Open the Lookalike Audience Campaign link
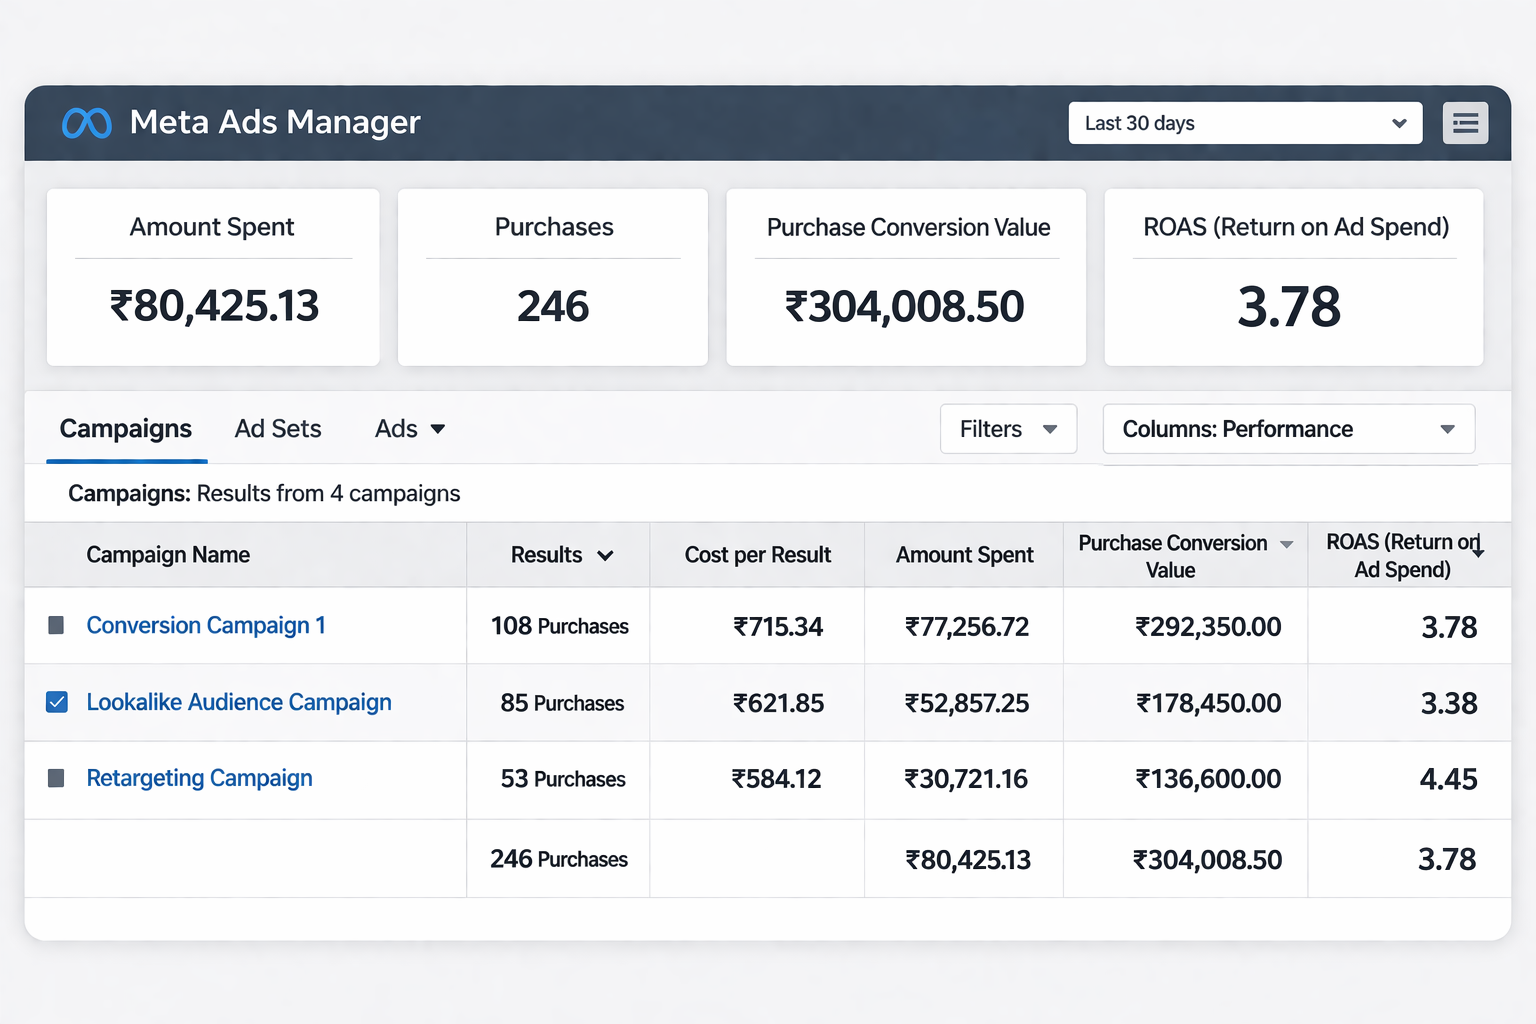Image resolution: width=1536 pixels, height=1024 pixels. pos(239,702)
